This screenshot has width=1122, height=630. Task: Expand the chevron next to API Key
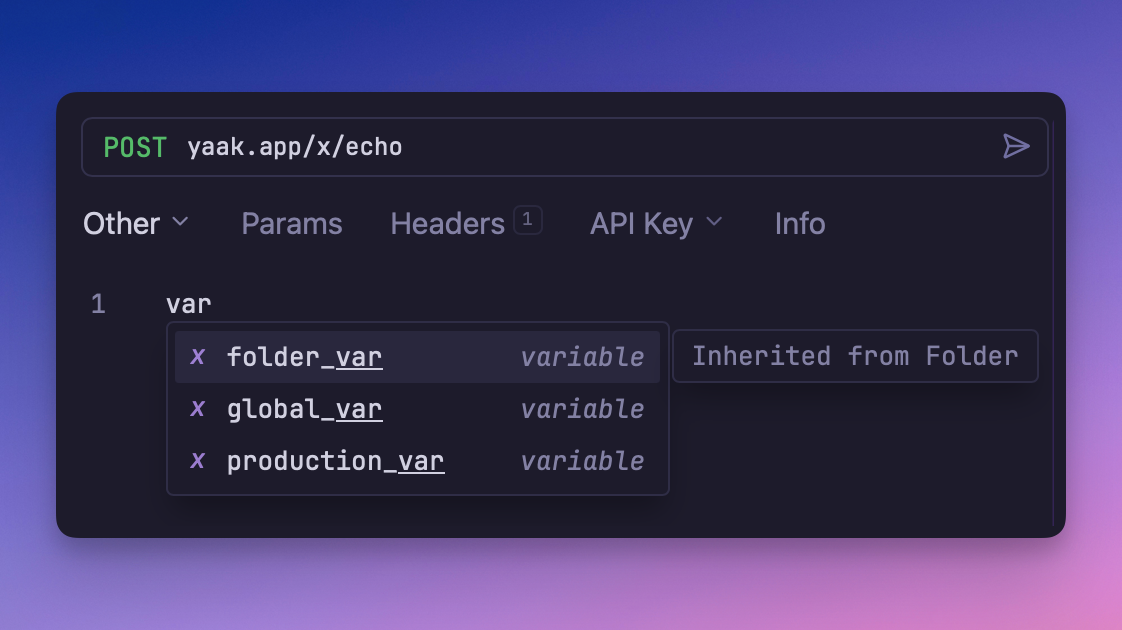click(x=714, y=222)
